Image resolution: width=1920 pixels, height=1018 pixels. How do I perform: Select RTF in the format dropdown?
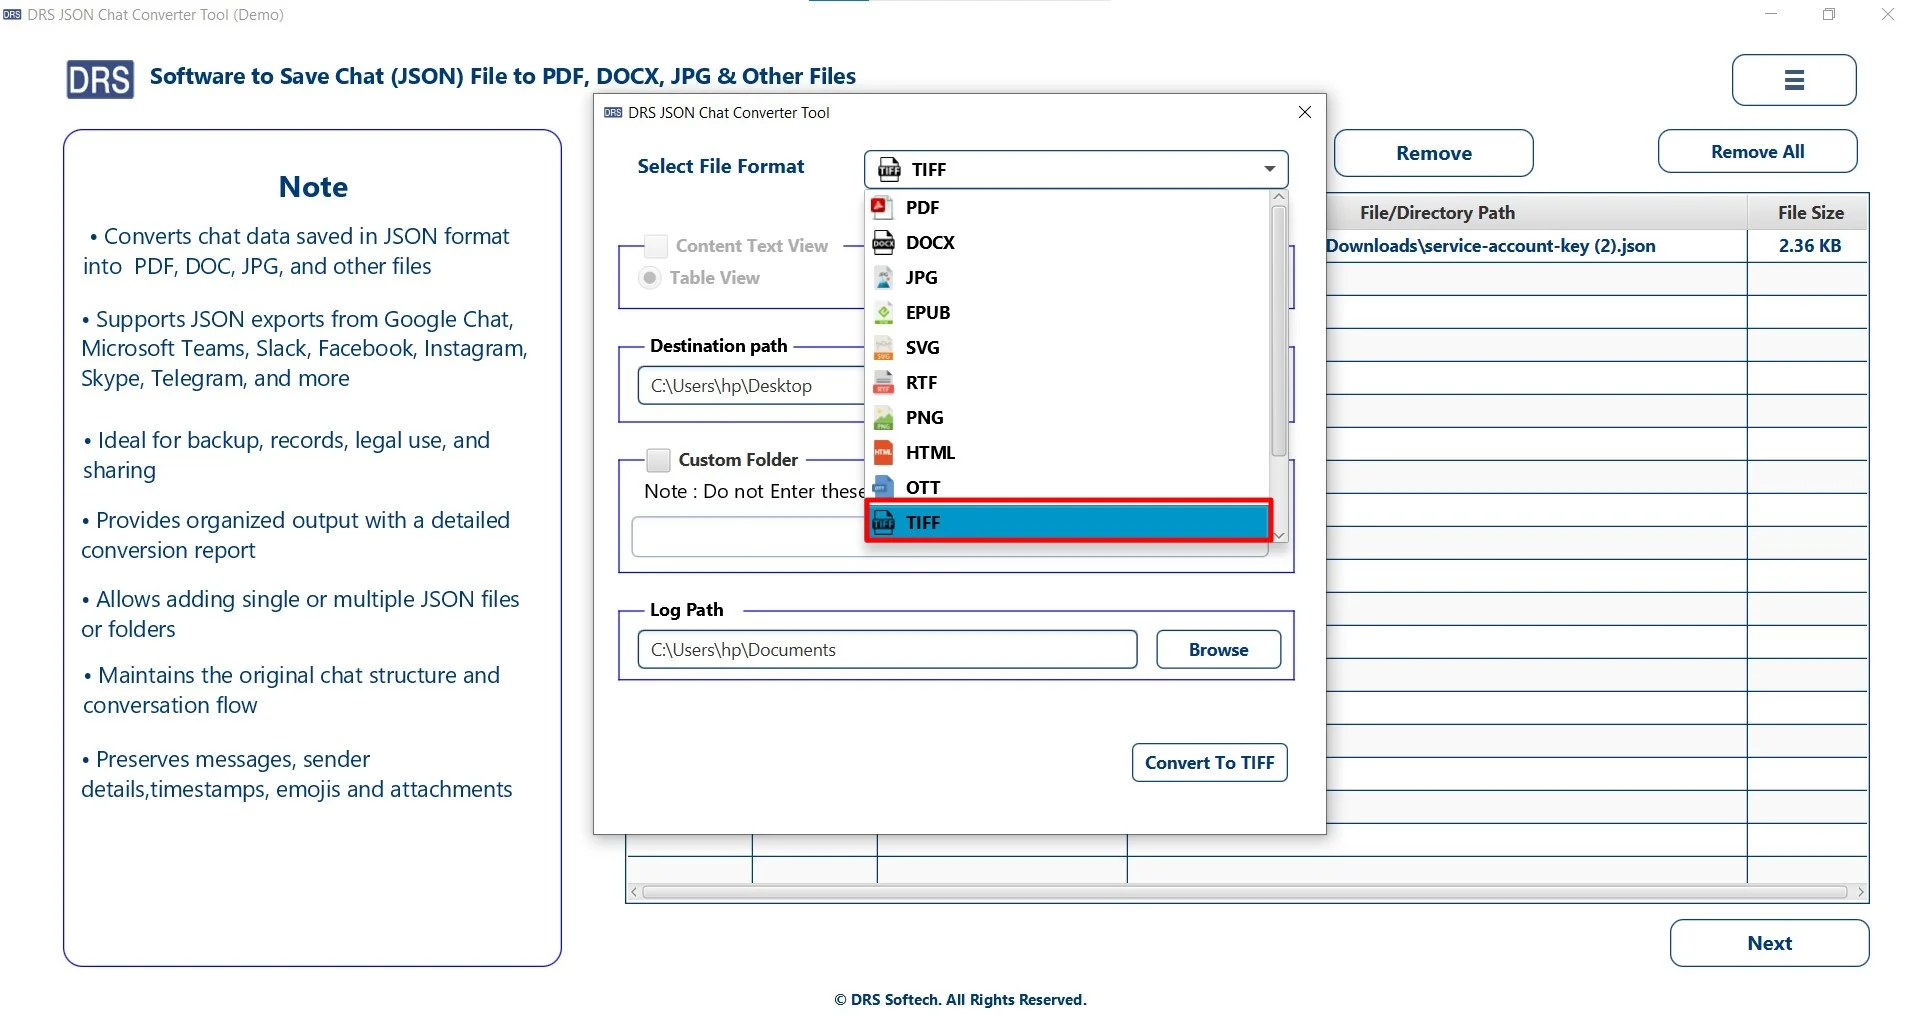[x=920, y=382]
